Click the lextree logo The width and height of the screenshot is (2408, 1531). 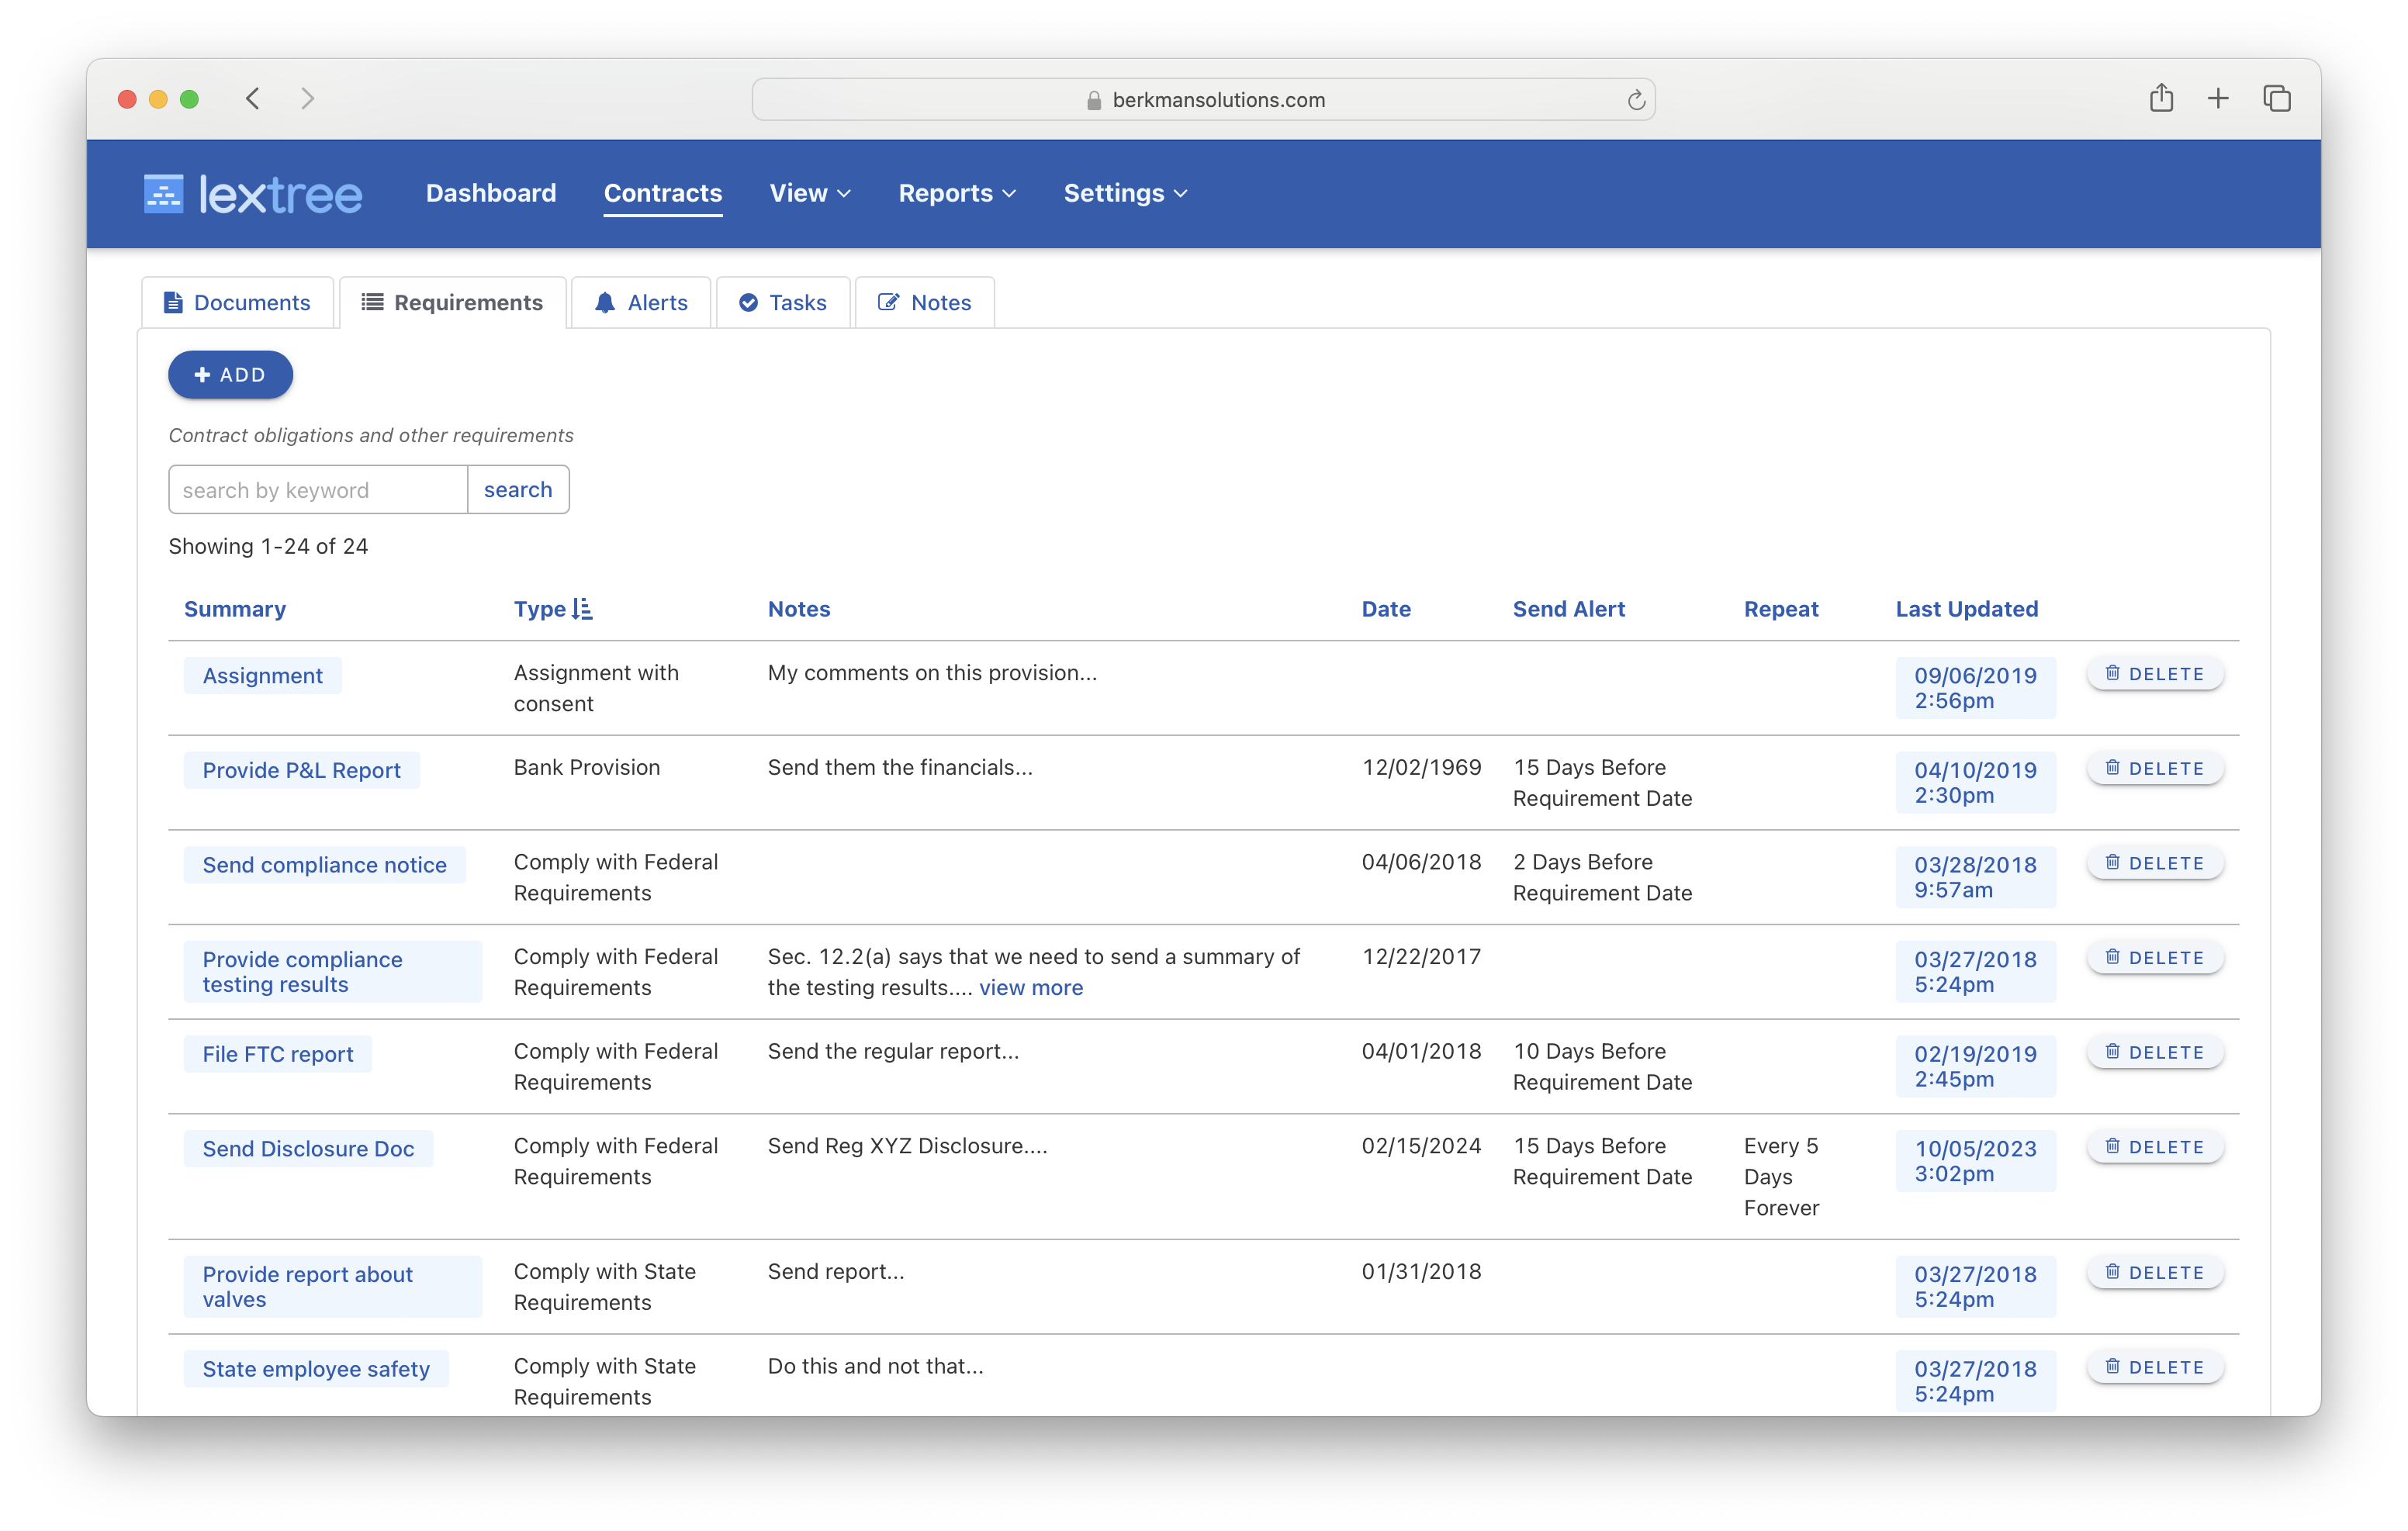[252, 194]
